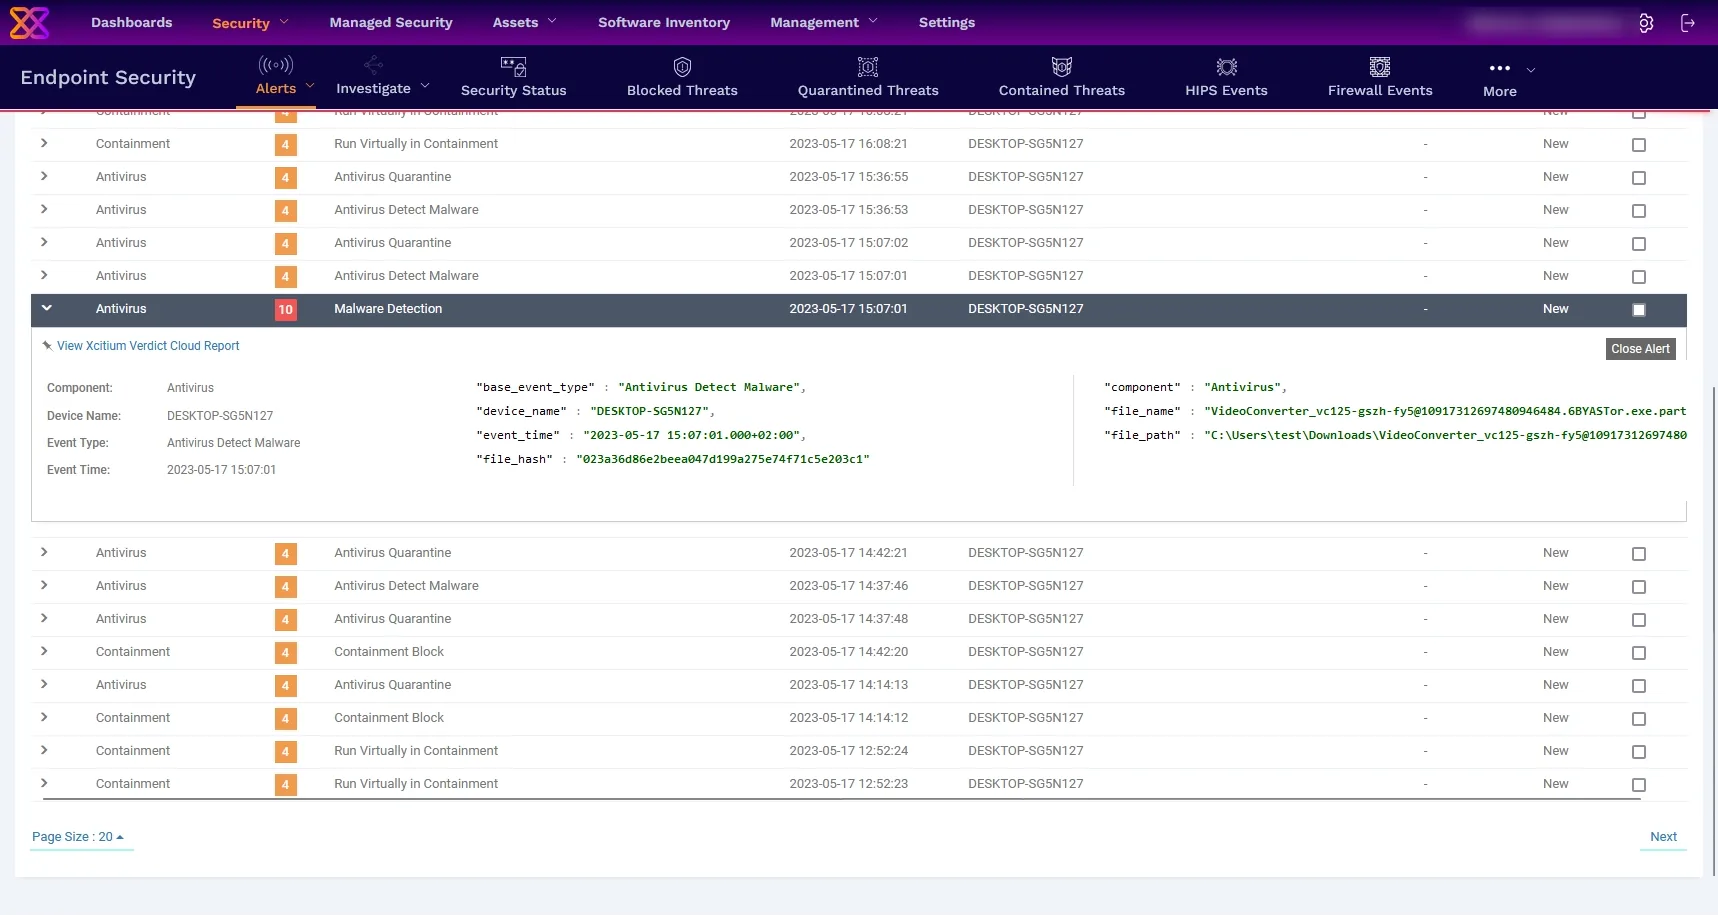Check the box for alert at 12:52:23
Viewport: 1718px width, 915px height.
pos(1638,785)
